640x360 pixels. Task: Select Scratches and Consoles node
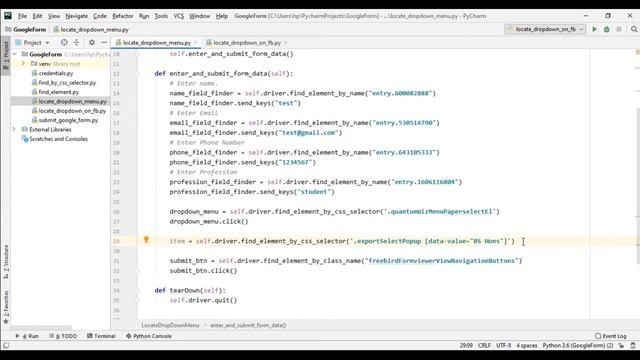tap(55, 139)
